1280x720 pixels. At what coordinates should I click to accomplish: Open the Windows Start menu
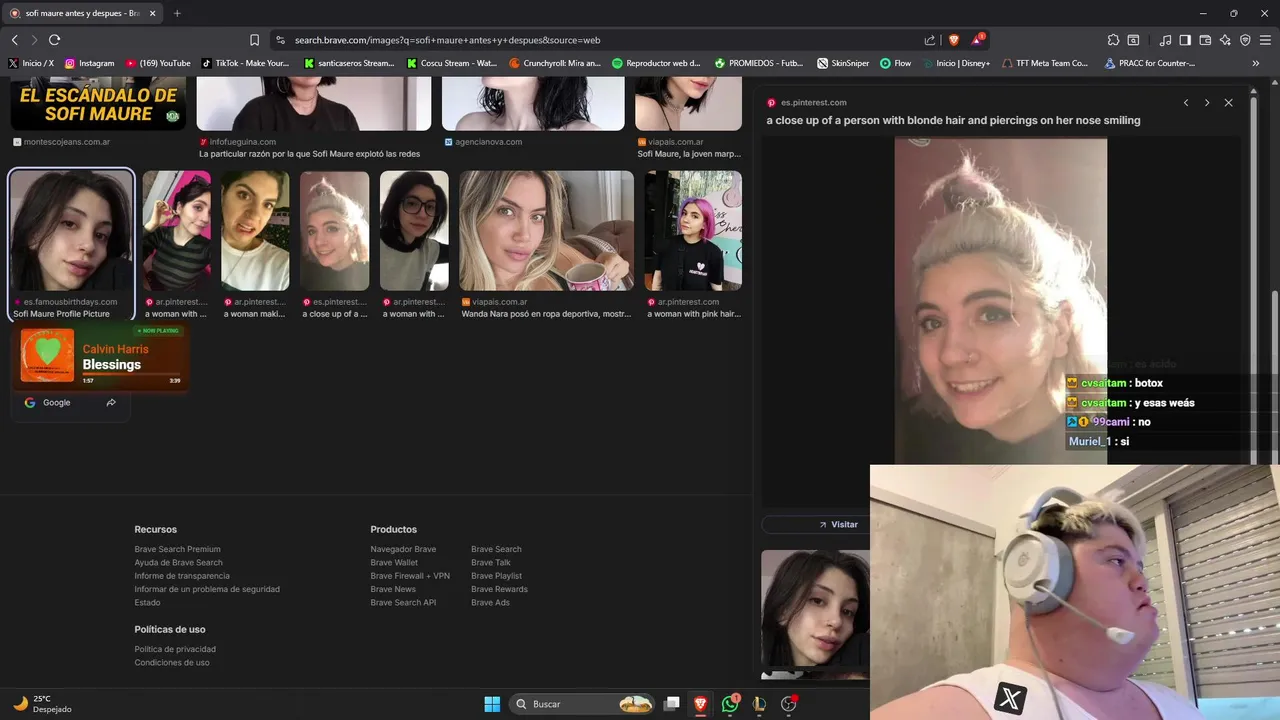[492, 704]
